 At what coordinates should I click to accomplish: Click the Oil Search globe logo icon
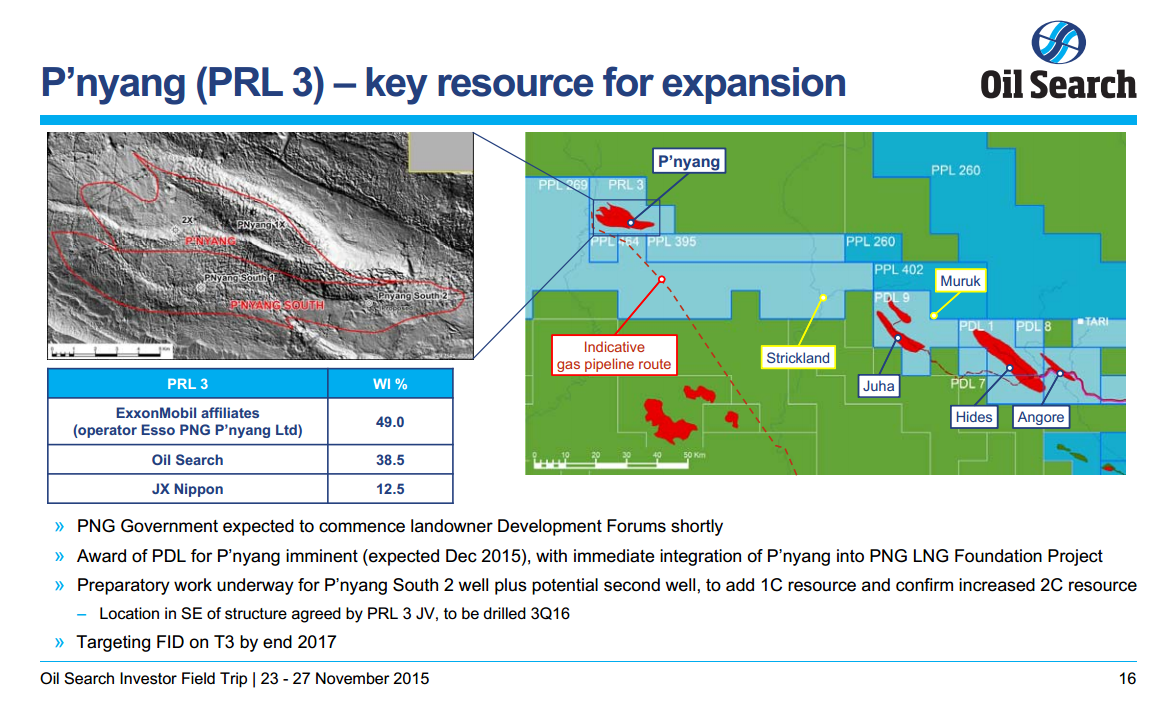[x=1058, y=42]
